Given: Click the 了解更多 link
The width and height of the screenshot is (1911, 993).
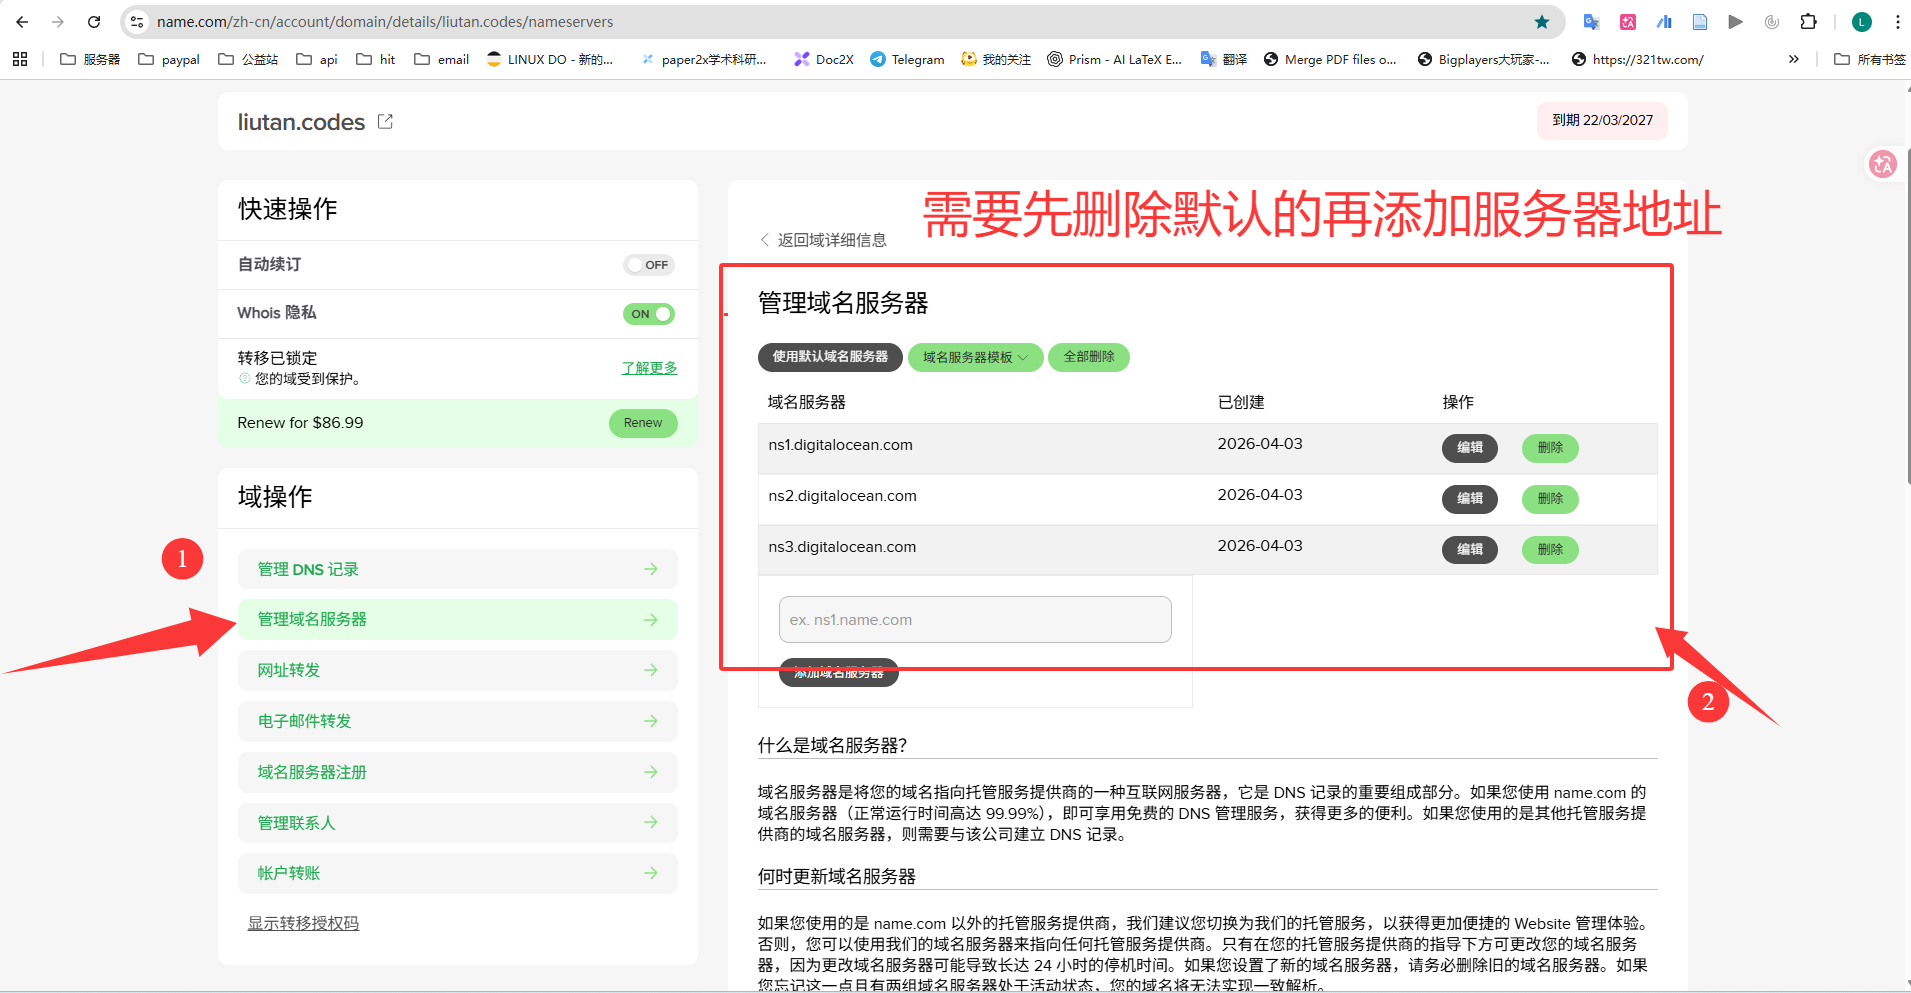Looking at the screenshot, I should point(649,368).
